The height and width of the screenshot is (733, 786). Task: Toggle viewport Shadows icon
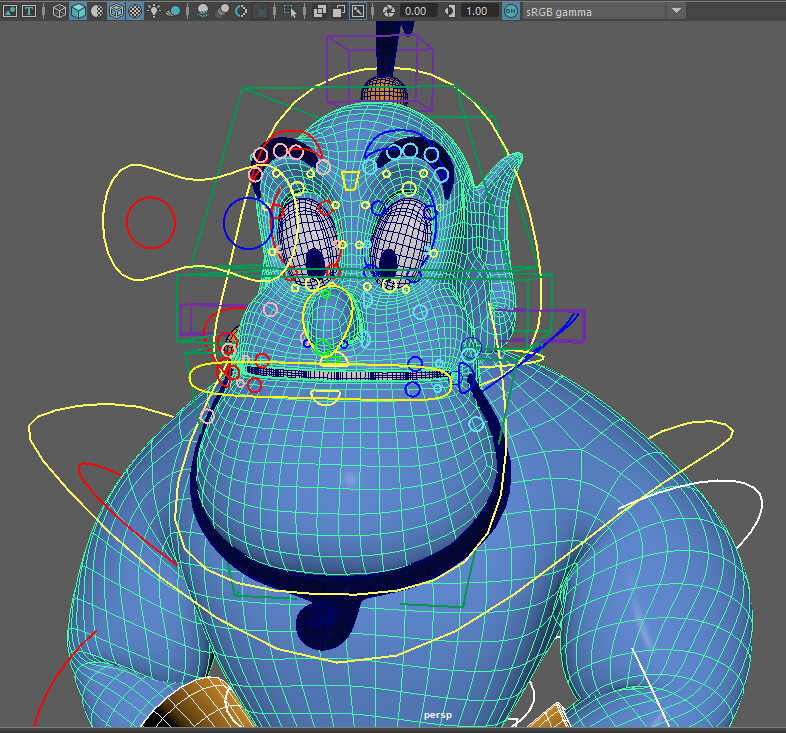coord(173,11)
